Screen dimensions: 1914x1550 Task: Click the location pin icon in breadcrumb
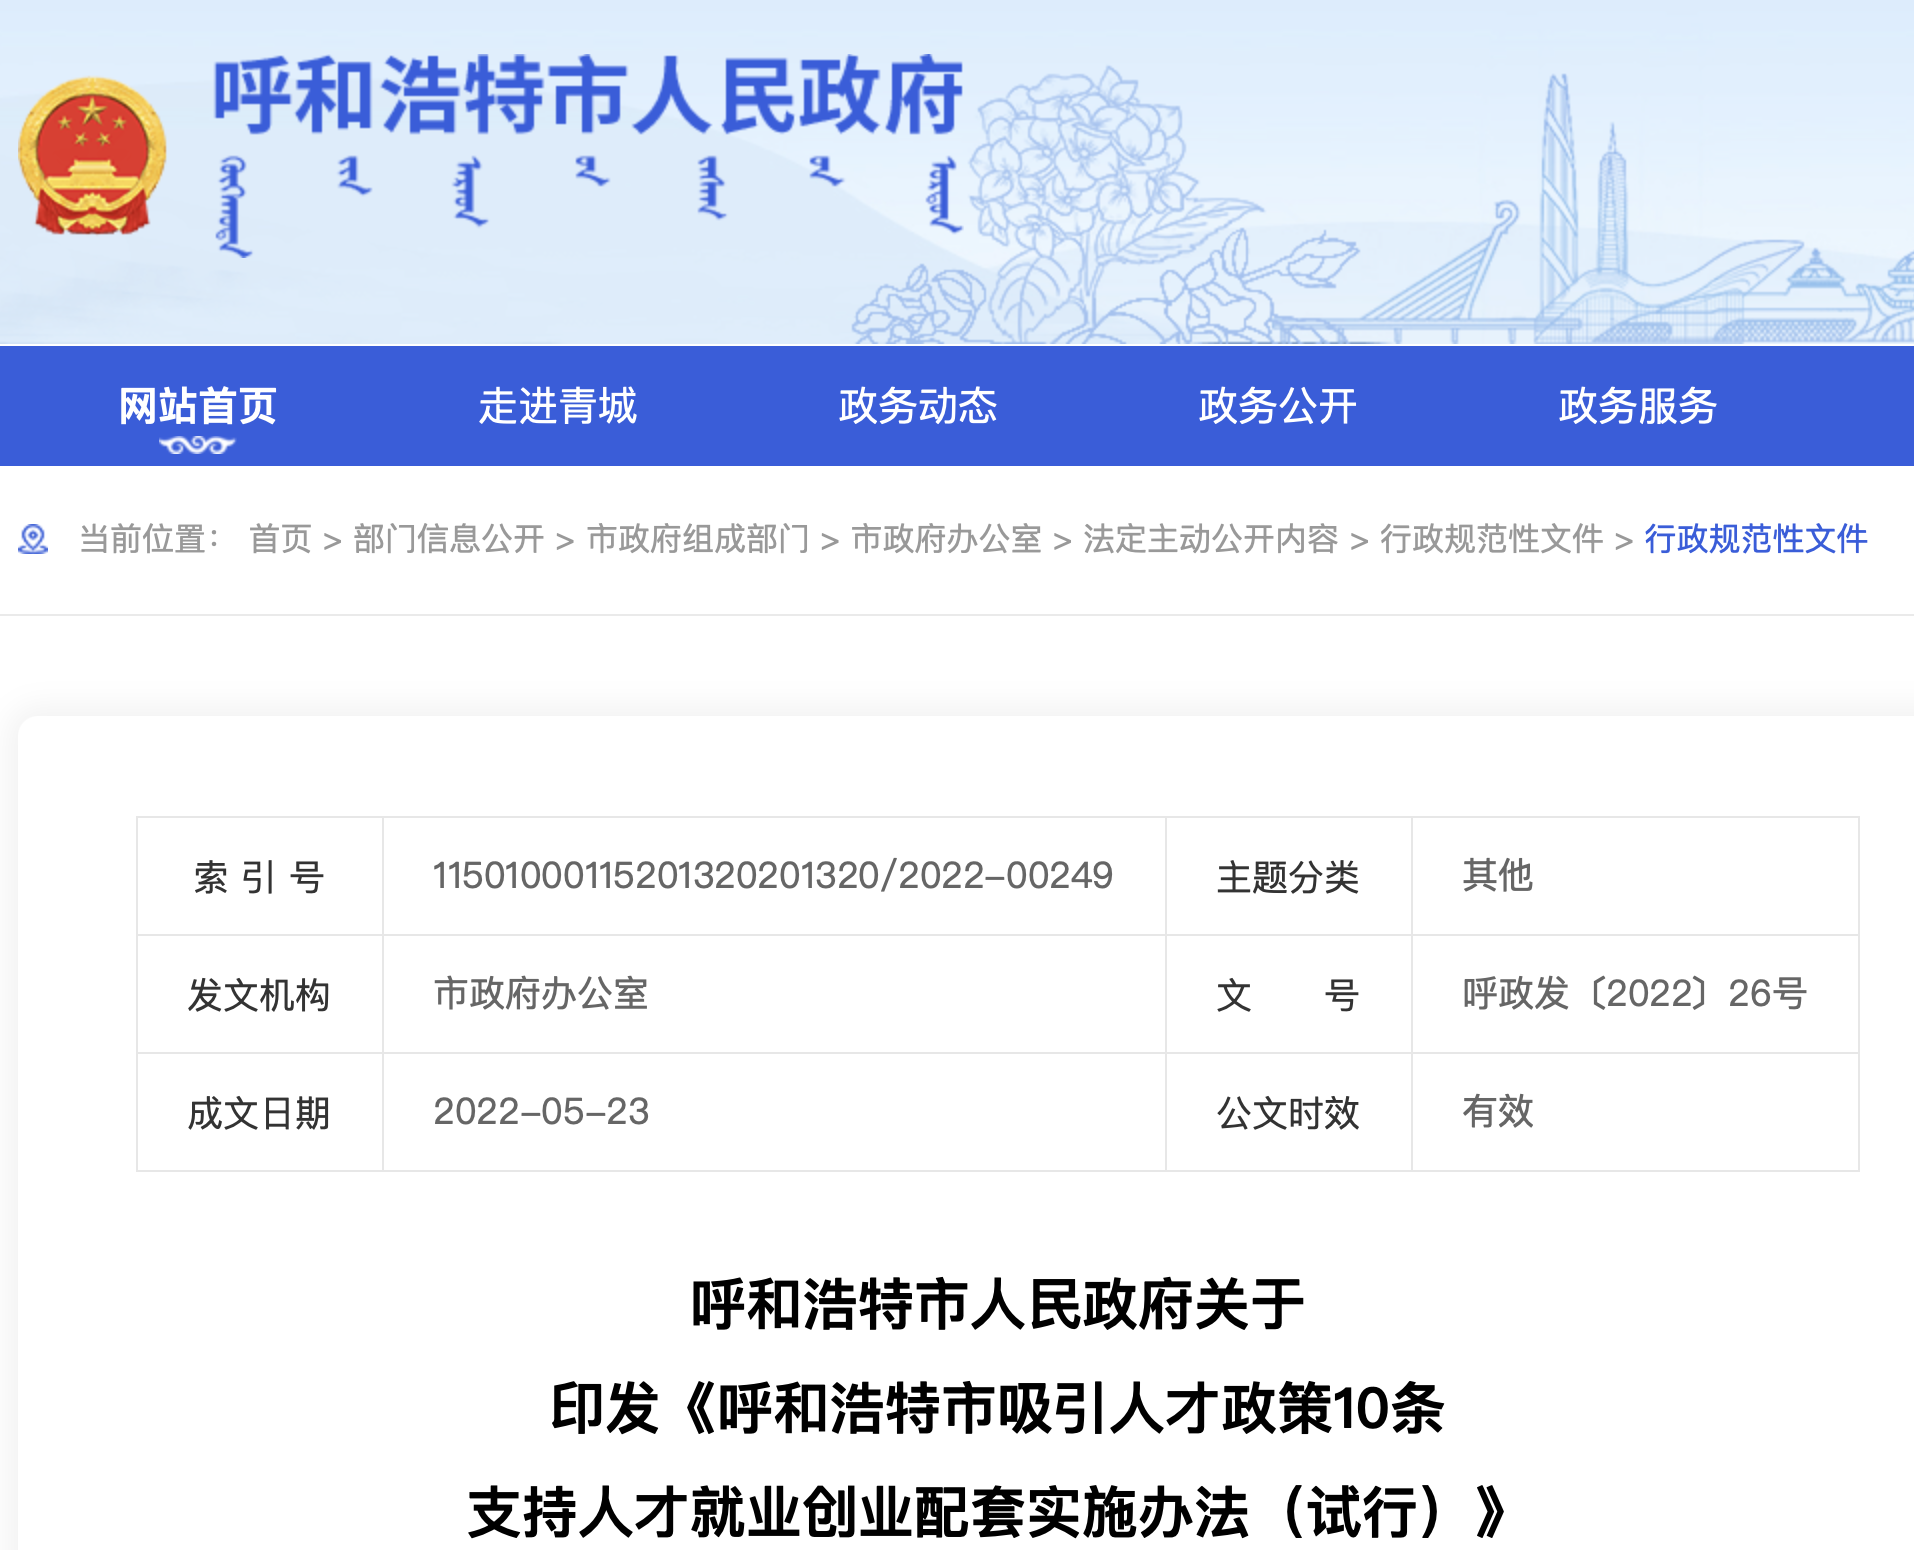[33, 539]
